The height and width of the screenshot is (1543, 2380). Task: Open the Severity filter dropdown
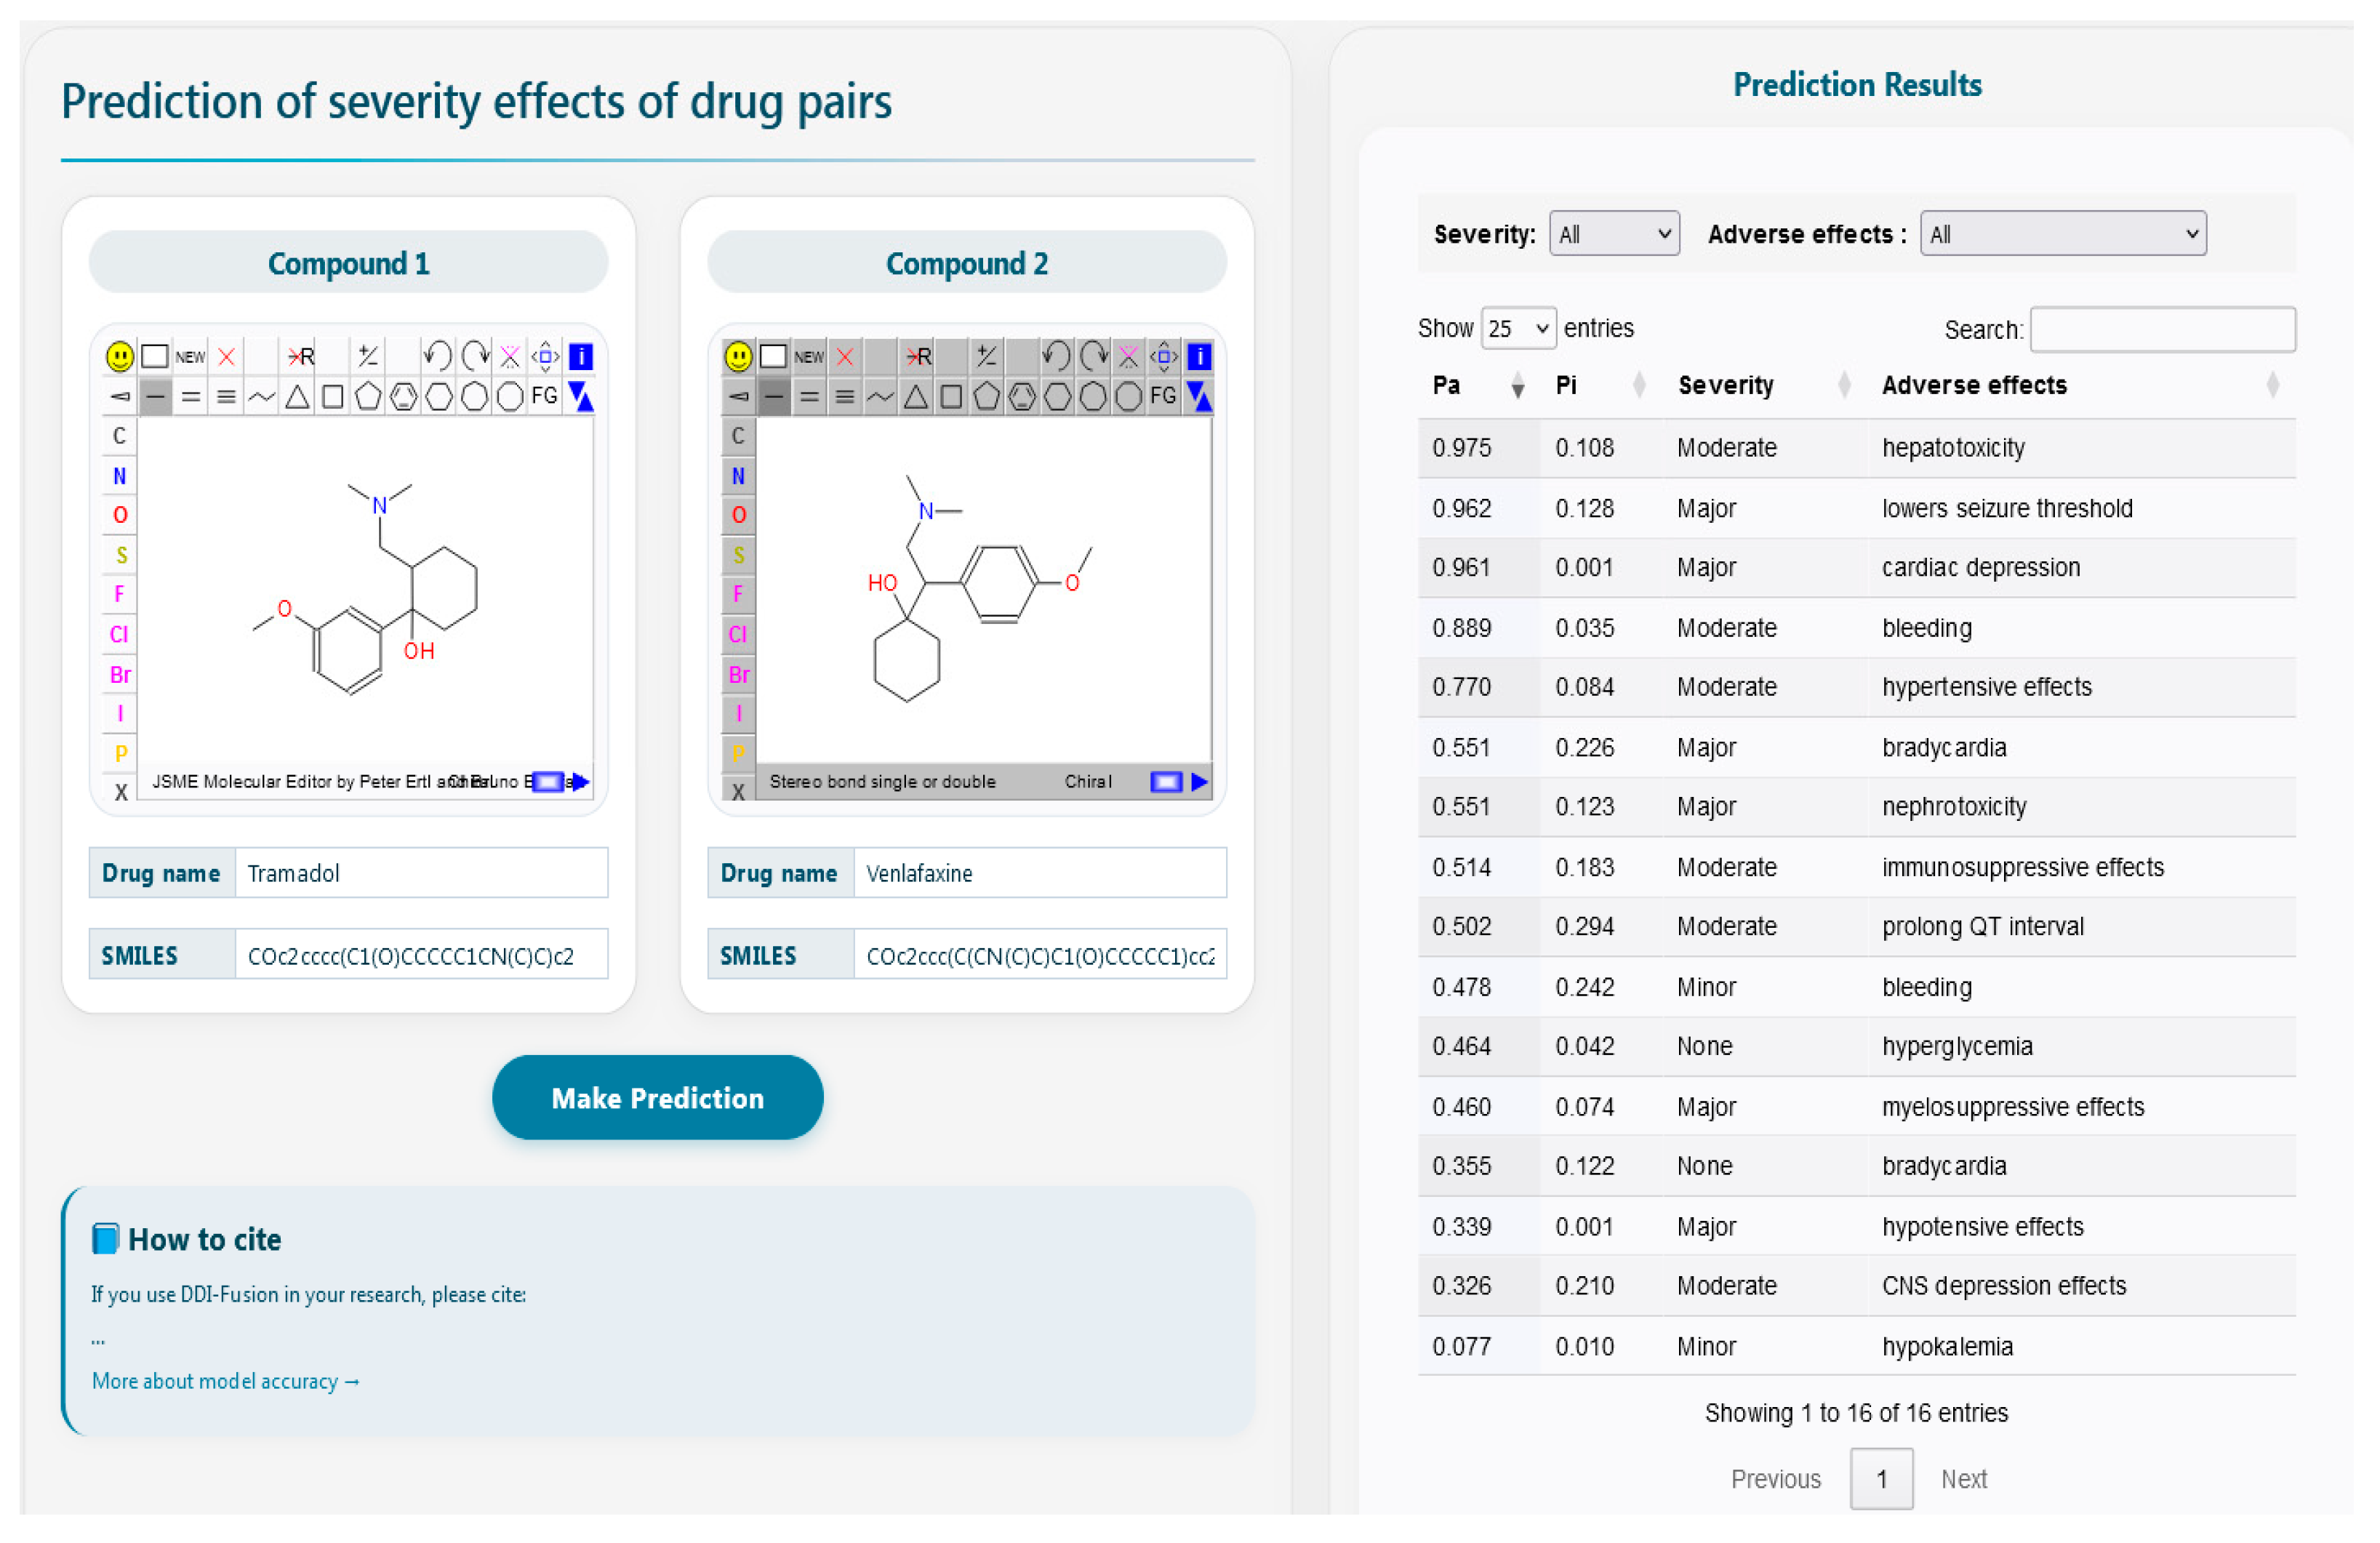[x=1614, y=234]
